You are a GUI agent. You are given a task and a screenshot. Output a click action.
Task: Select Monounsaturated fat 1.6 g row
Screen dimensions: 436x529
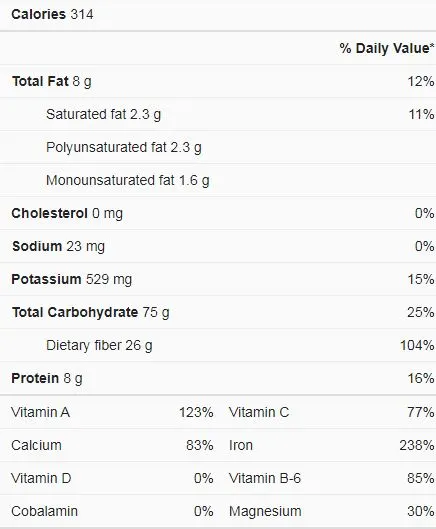218,180
